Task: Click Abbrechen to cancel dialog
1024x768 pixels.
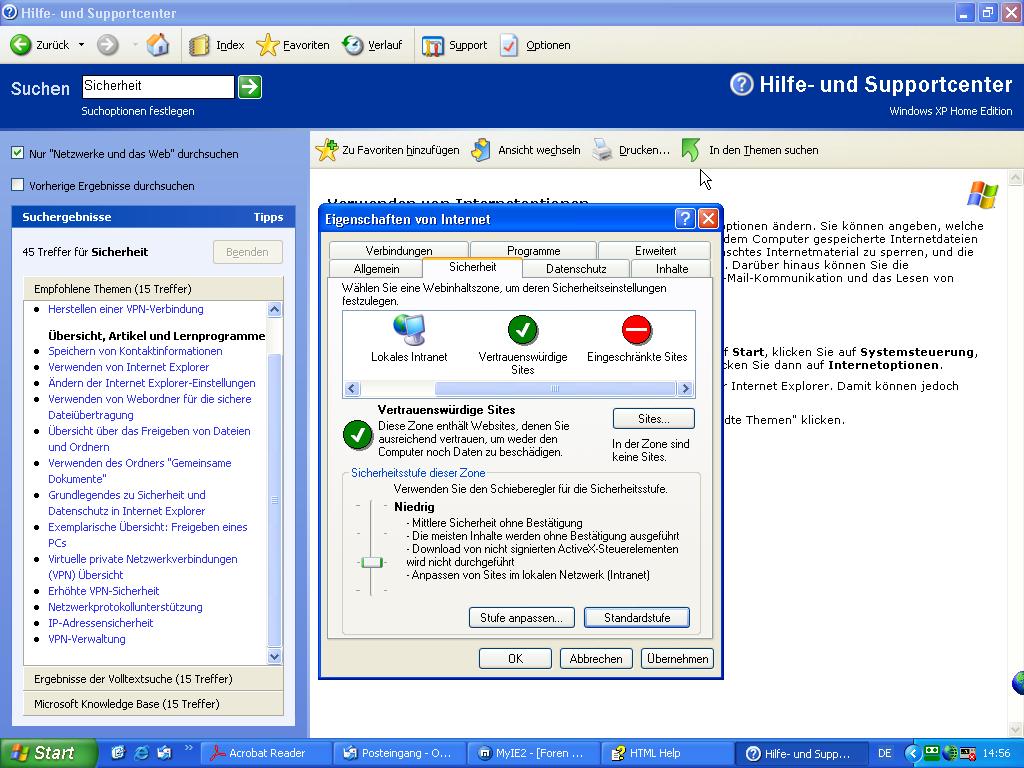Action: click(596, 658)
